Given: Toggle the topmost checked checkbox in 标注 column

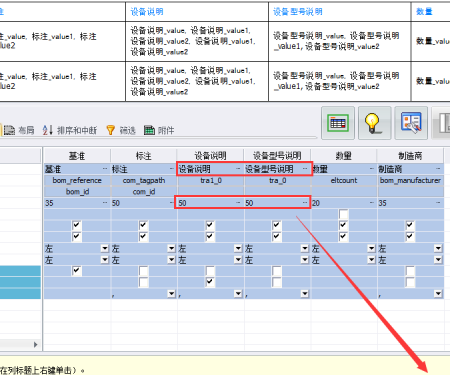Looking at the screenshot, I should click(143, 225).
